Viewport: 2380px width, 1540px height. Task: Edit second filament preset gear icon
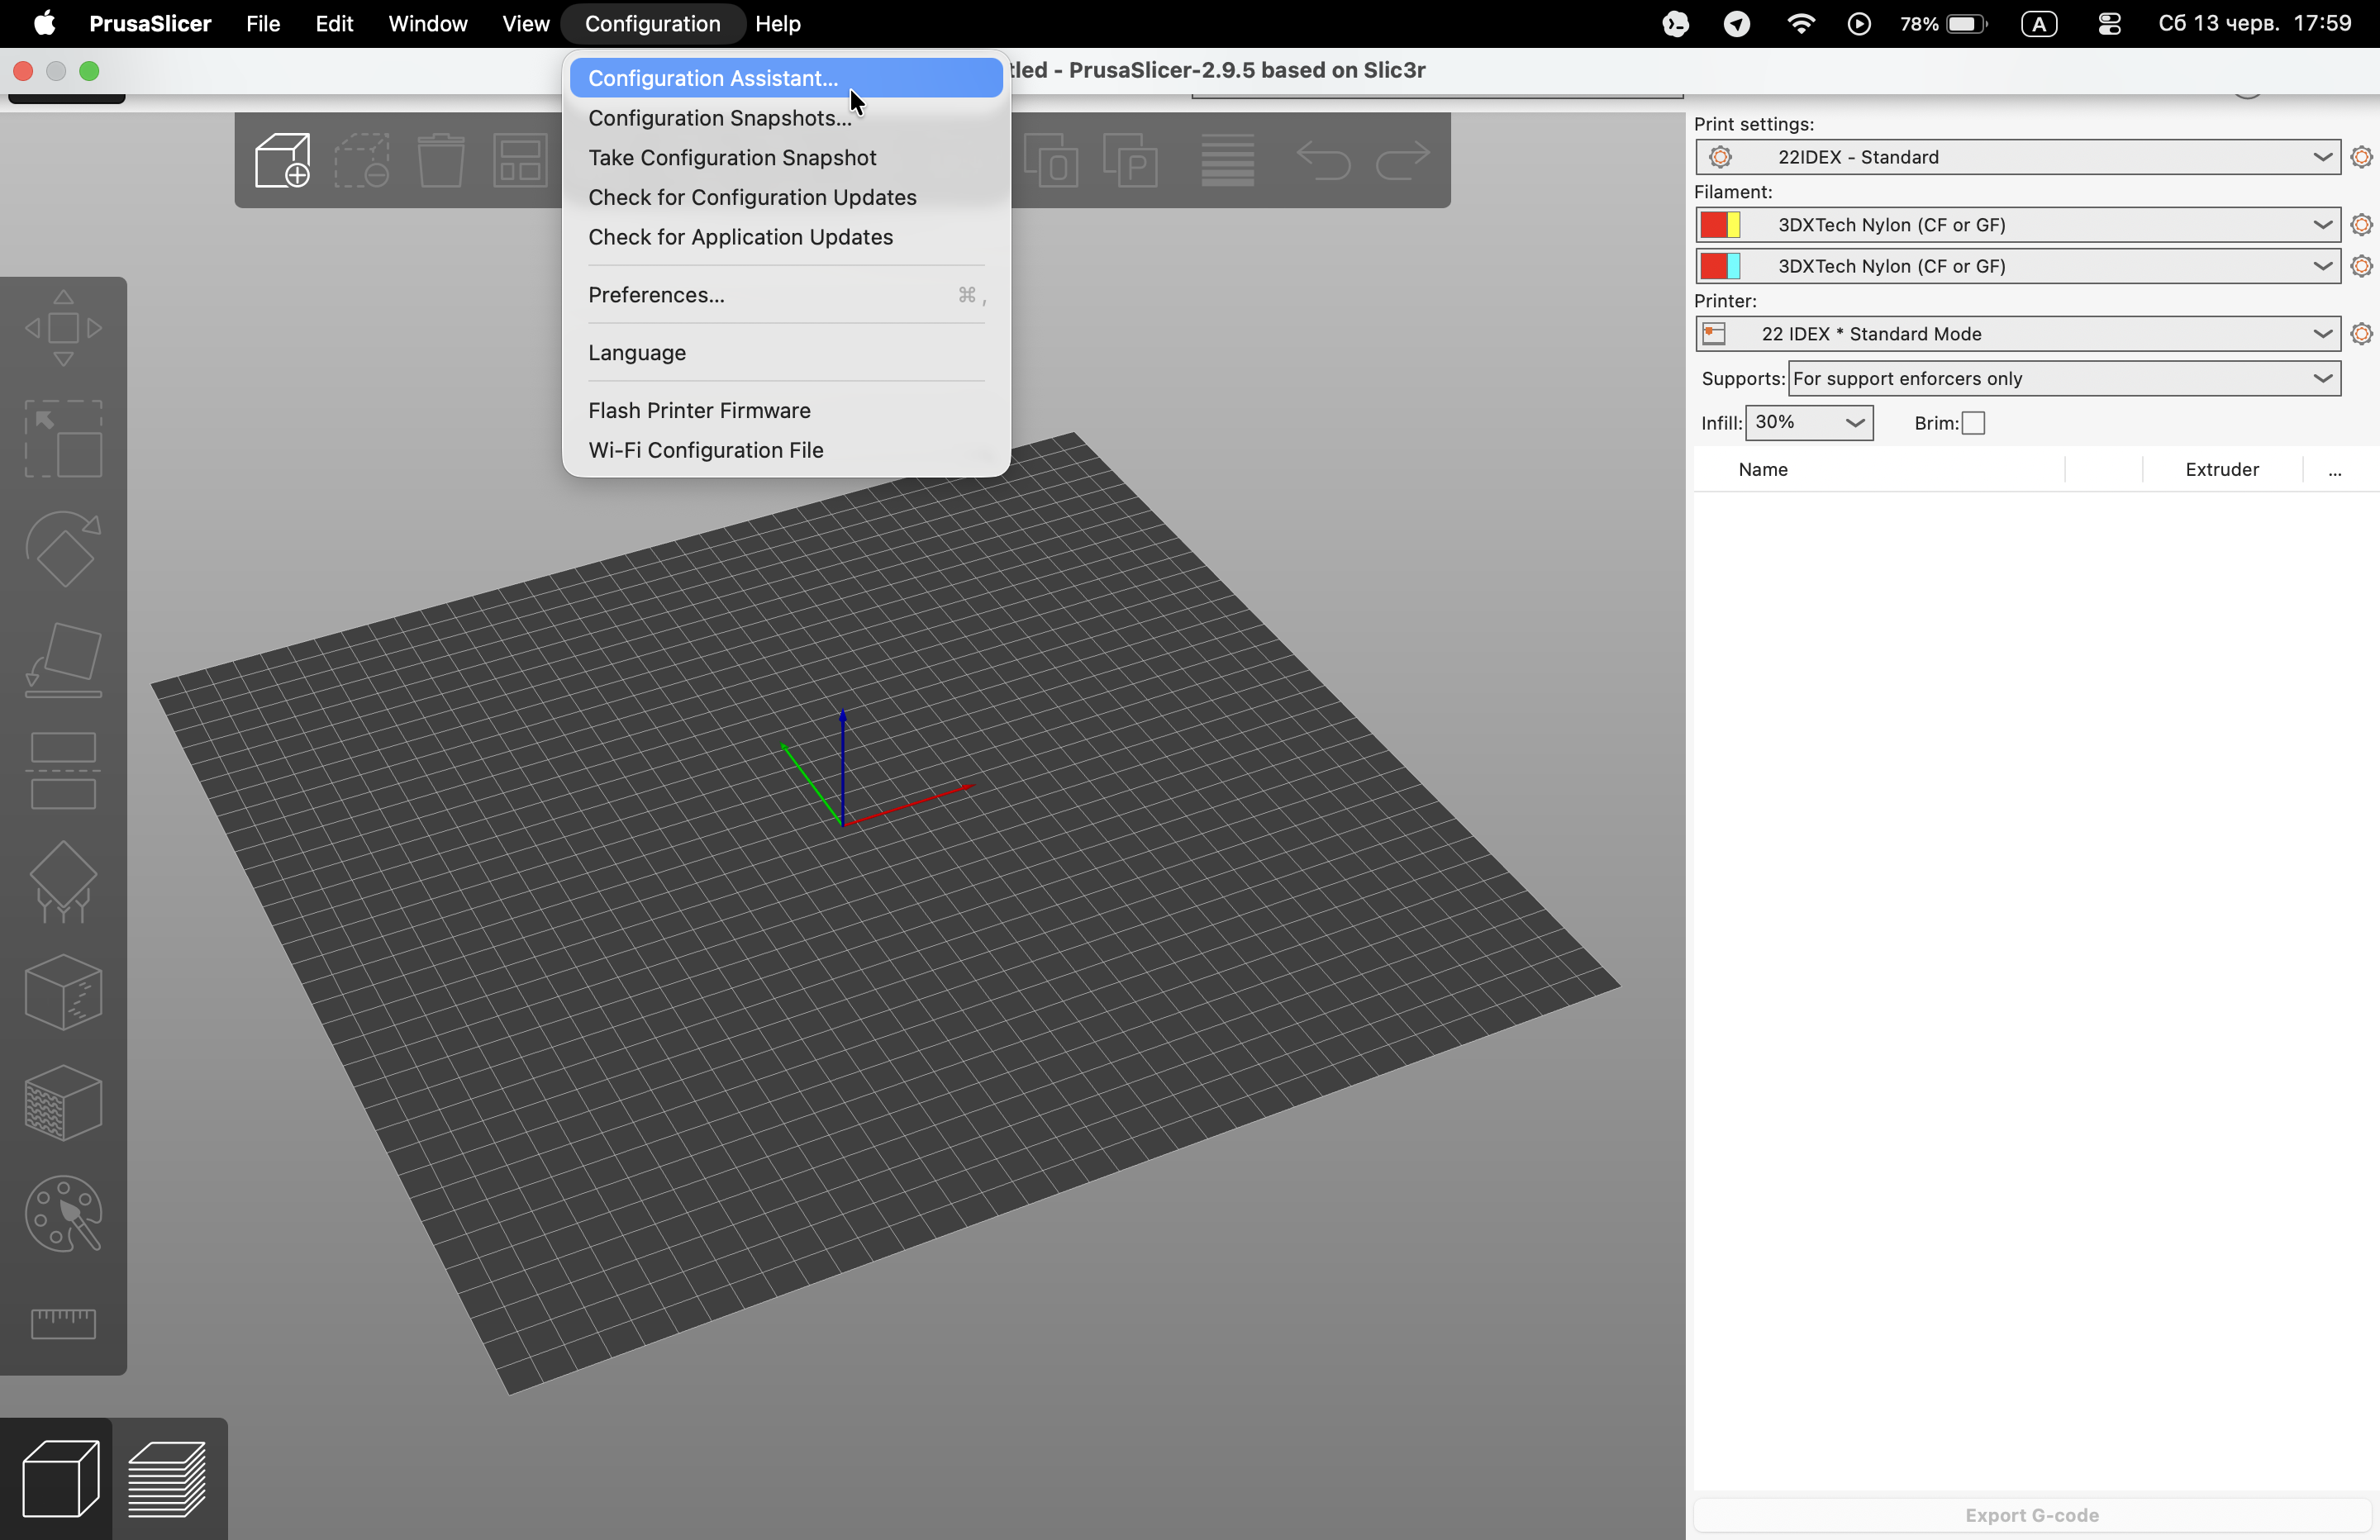(x=2361, y=266)
